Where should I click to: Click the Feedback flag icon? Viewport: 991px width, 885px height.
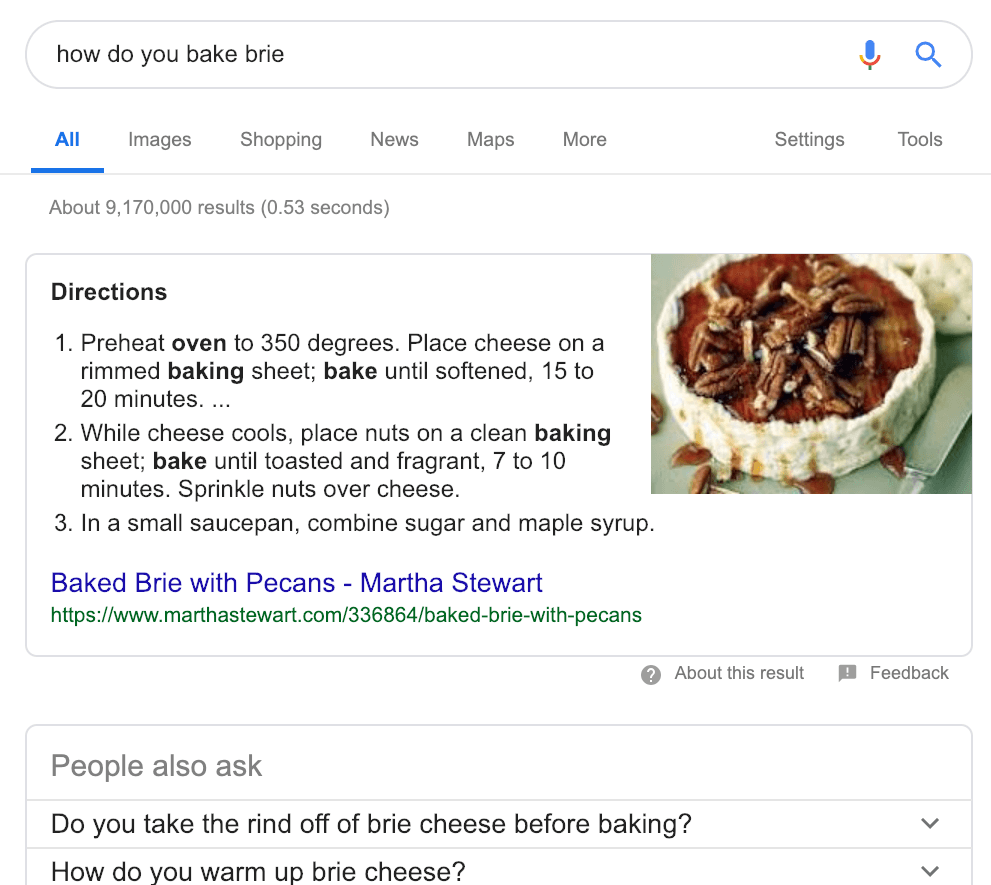tap(847, 673)
